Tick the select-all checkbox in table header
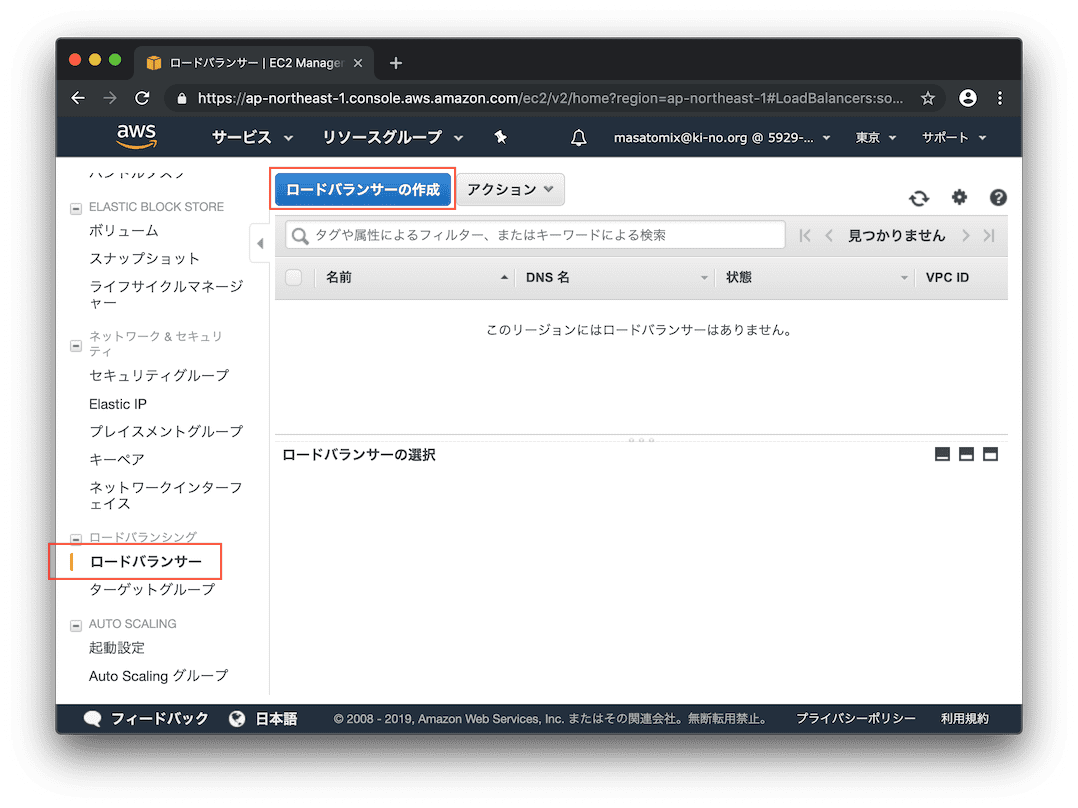The height and width of the screenshot is (808, 1078). click(294, 277)
